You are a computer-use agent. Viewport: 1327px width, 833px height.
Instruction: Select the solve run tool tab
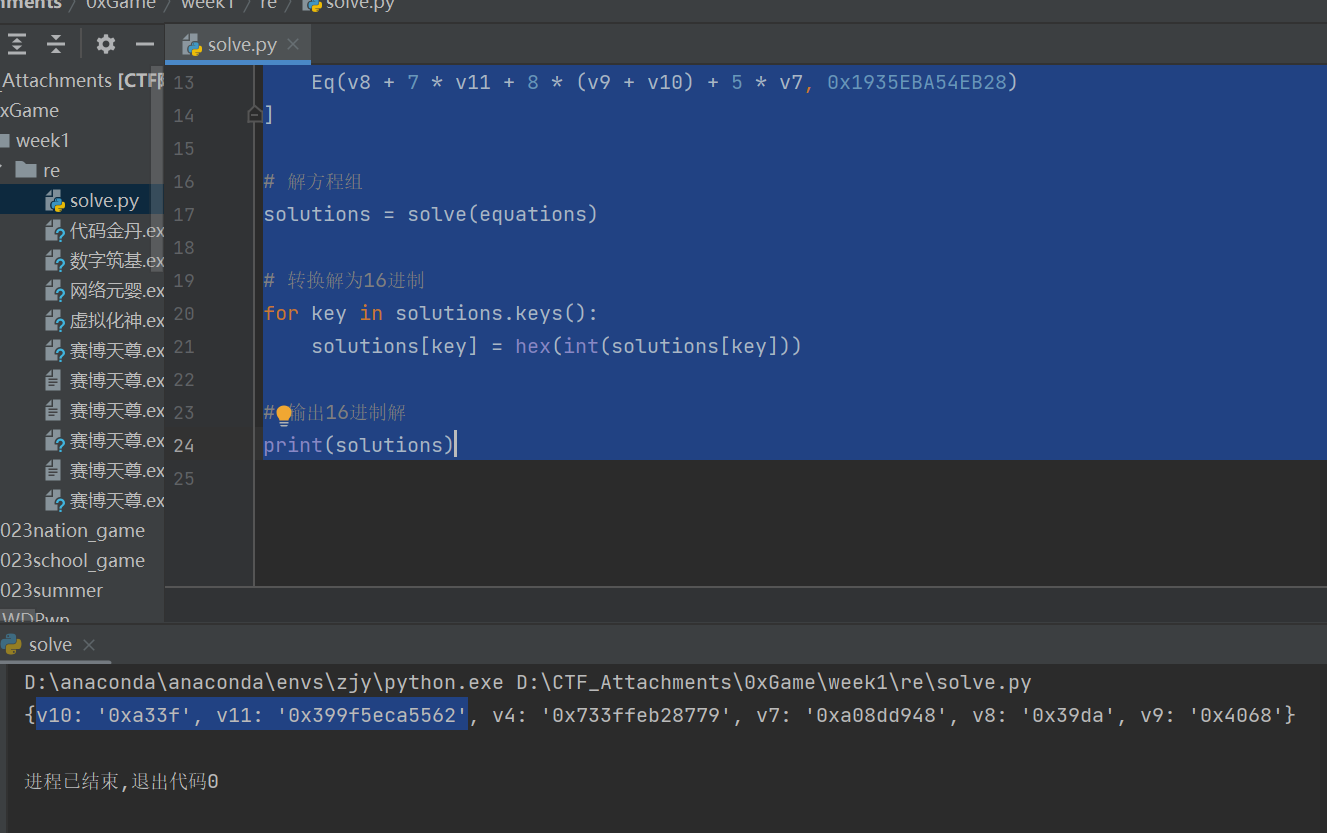pyautogui.click(x=50, y=644)
